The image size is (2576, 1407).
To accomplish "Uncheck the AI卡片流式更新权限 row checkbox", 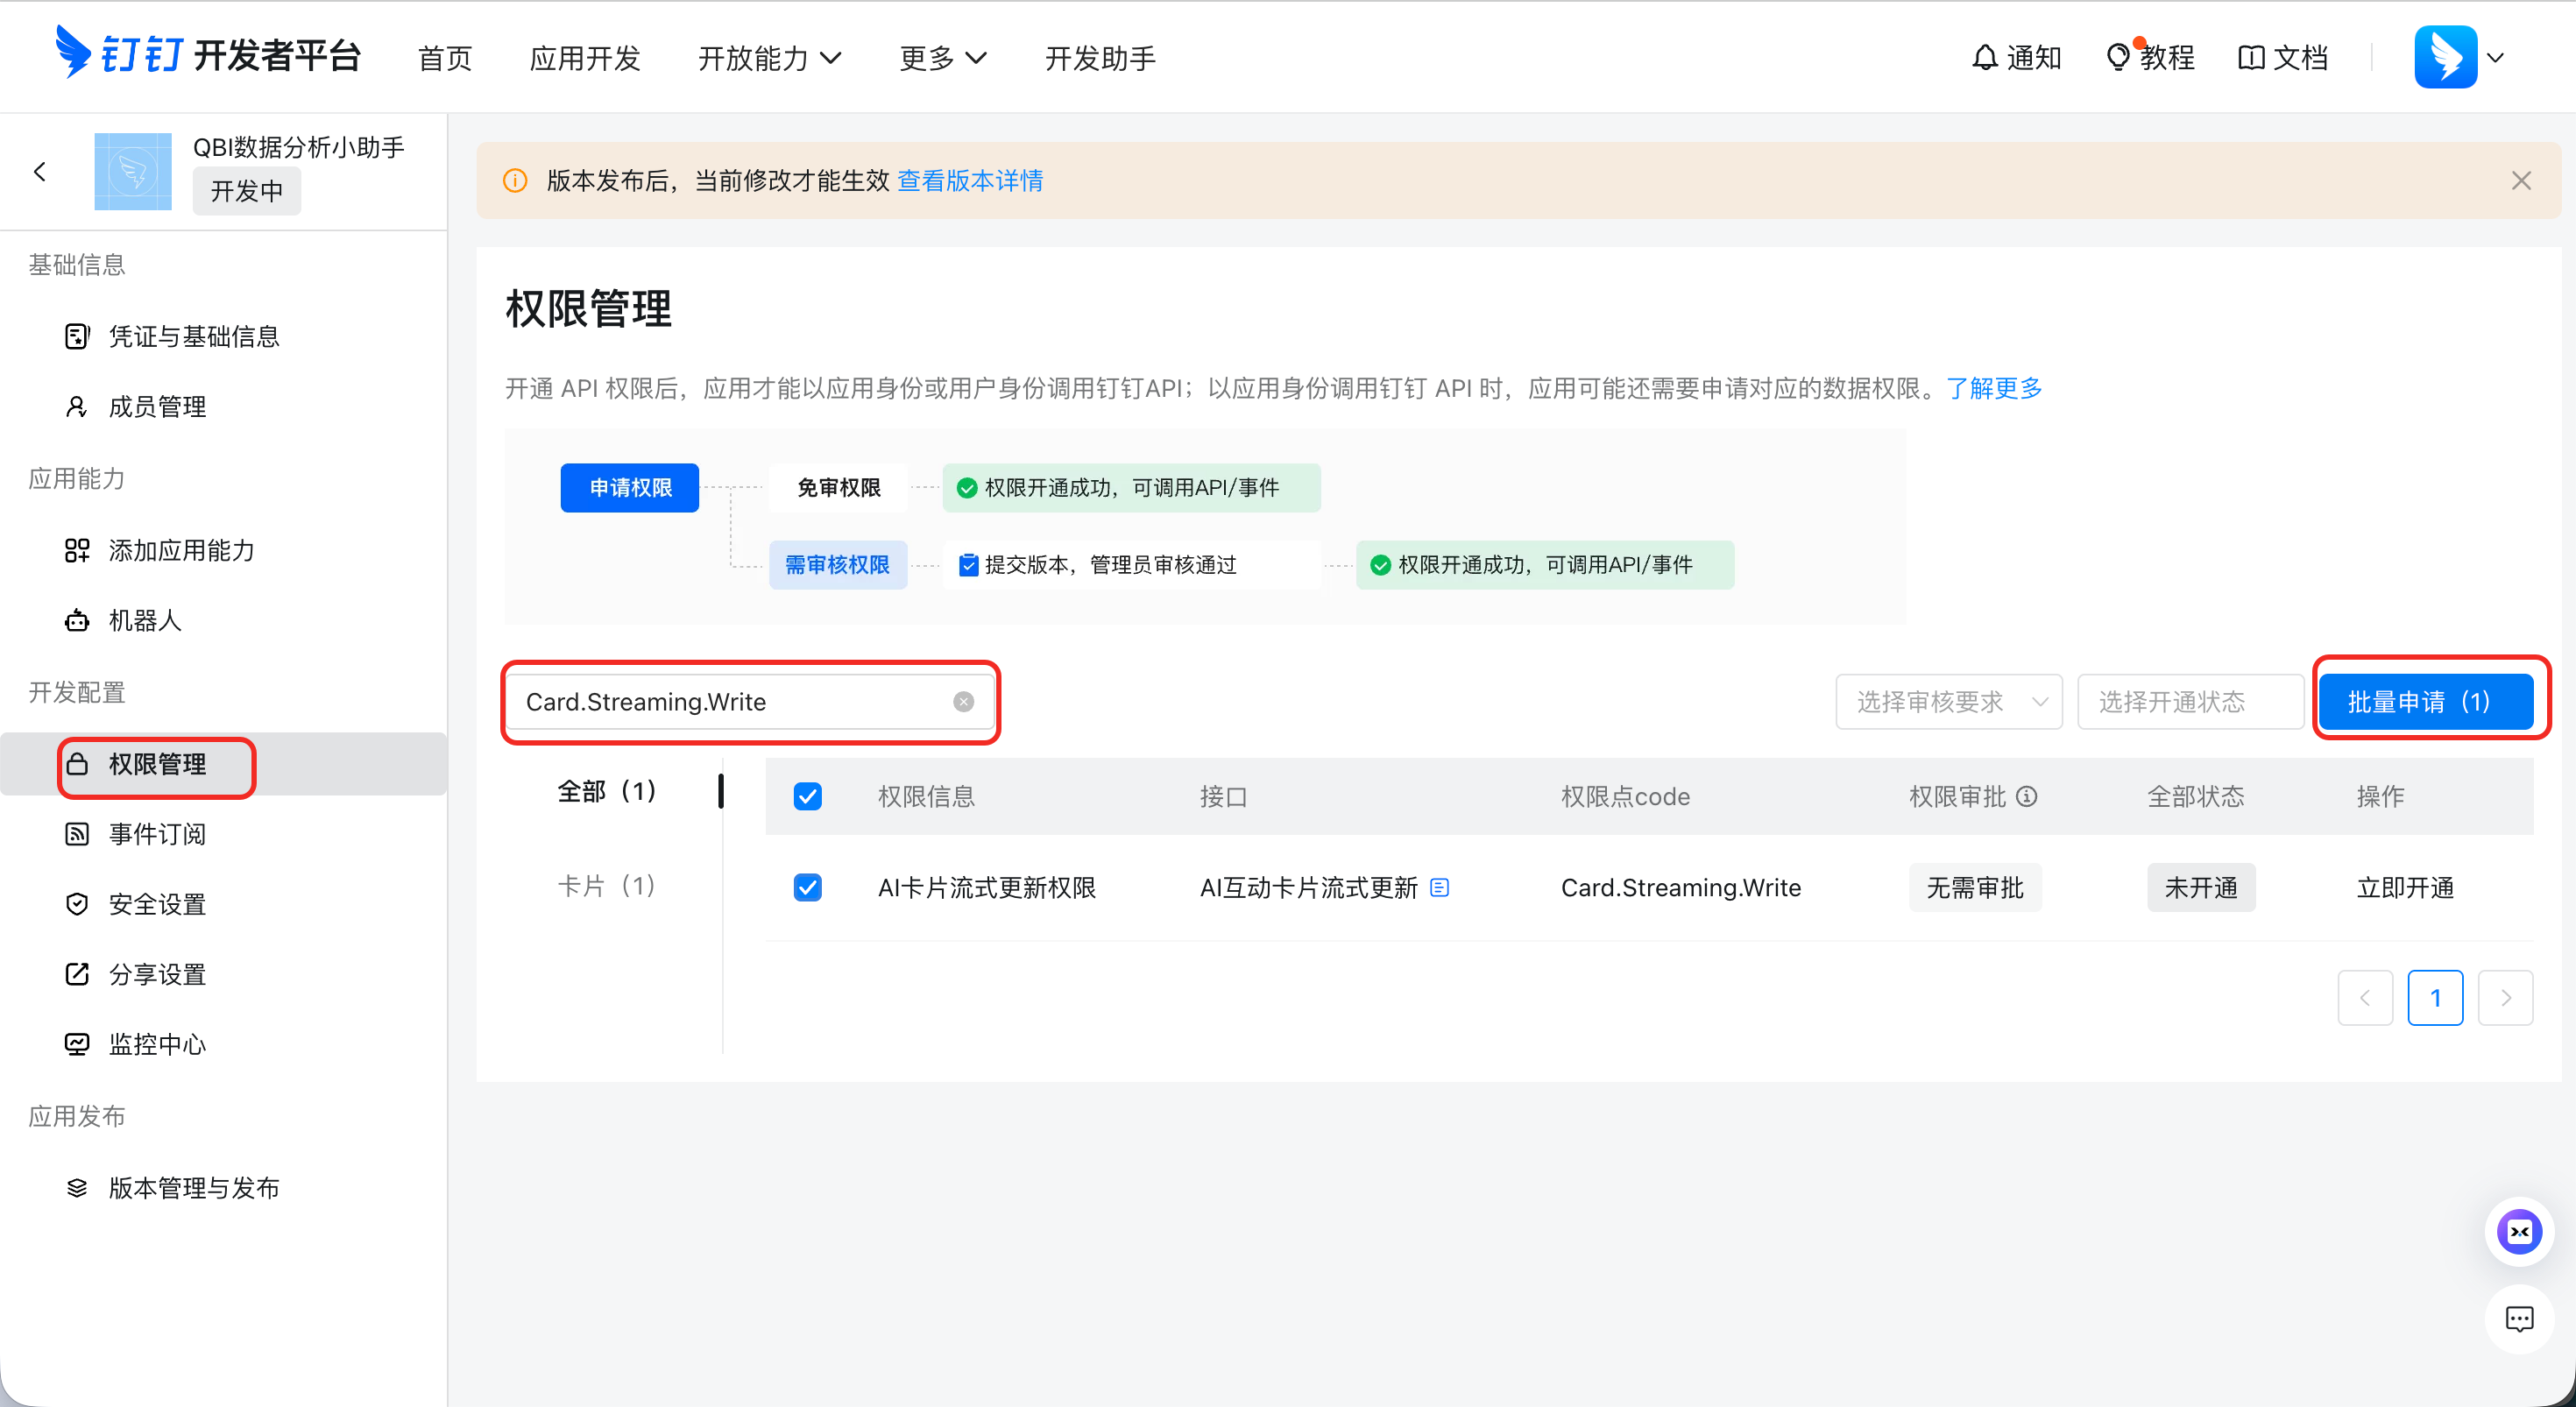I will coord(807,887).
